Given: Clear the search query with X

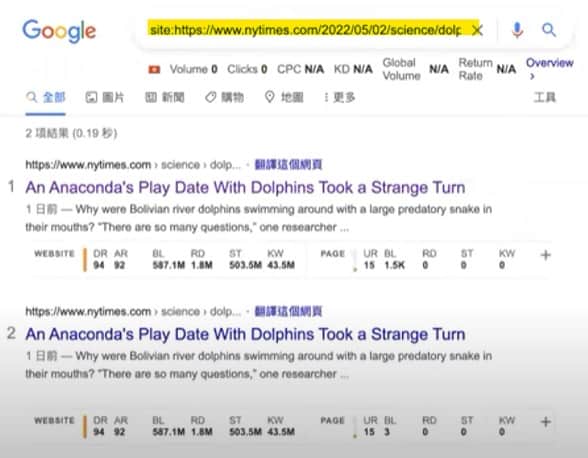Looking at the screenshot, I should click(477, 30).
